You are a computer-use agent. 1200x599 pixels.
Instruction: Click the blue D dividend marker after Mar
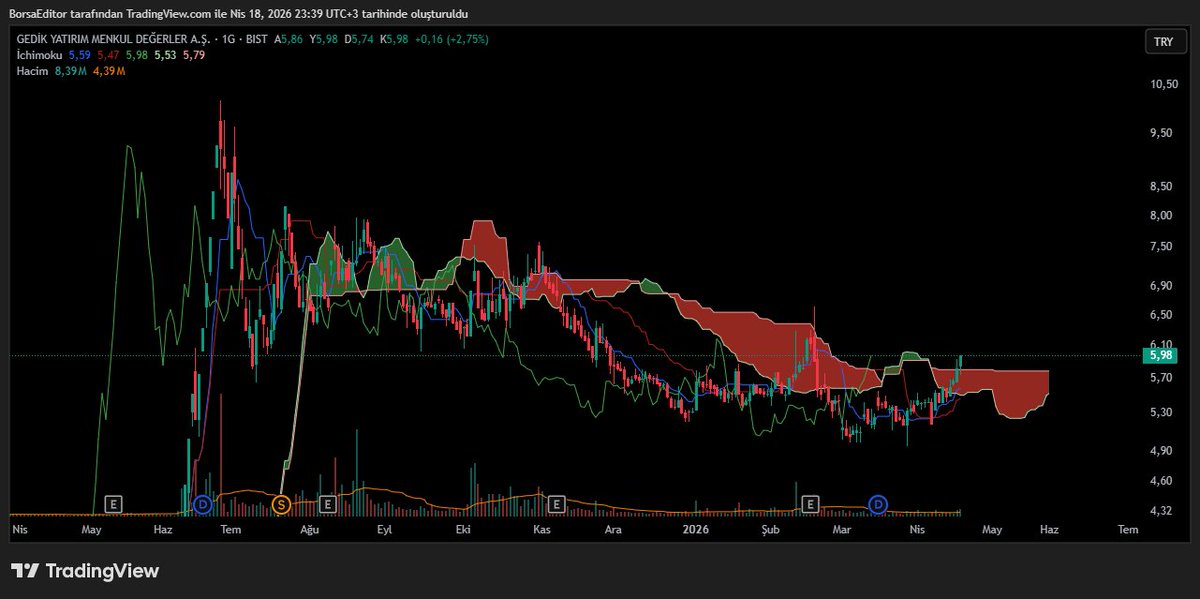(x=878, y=503)
